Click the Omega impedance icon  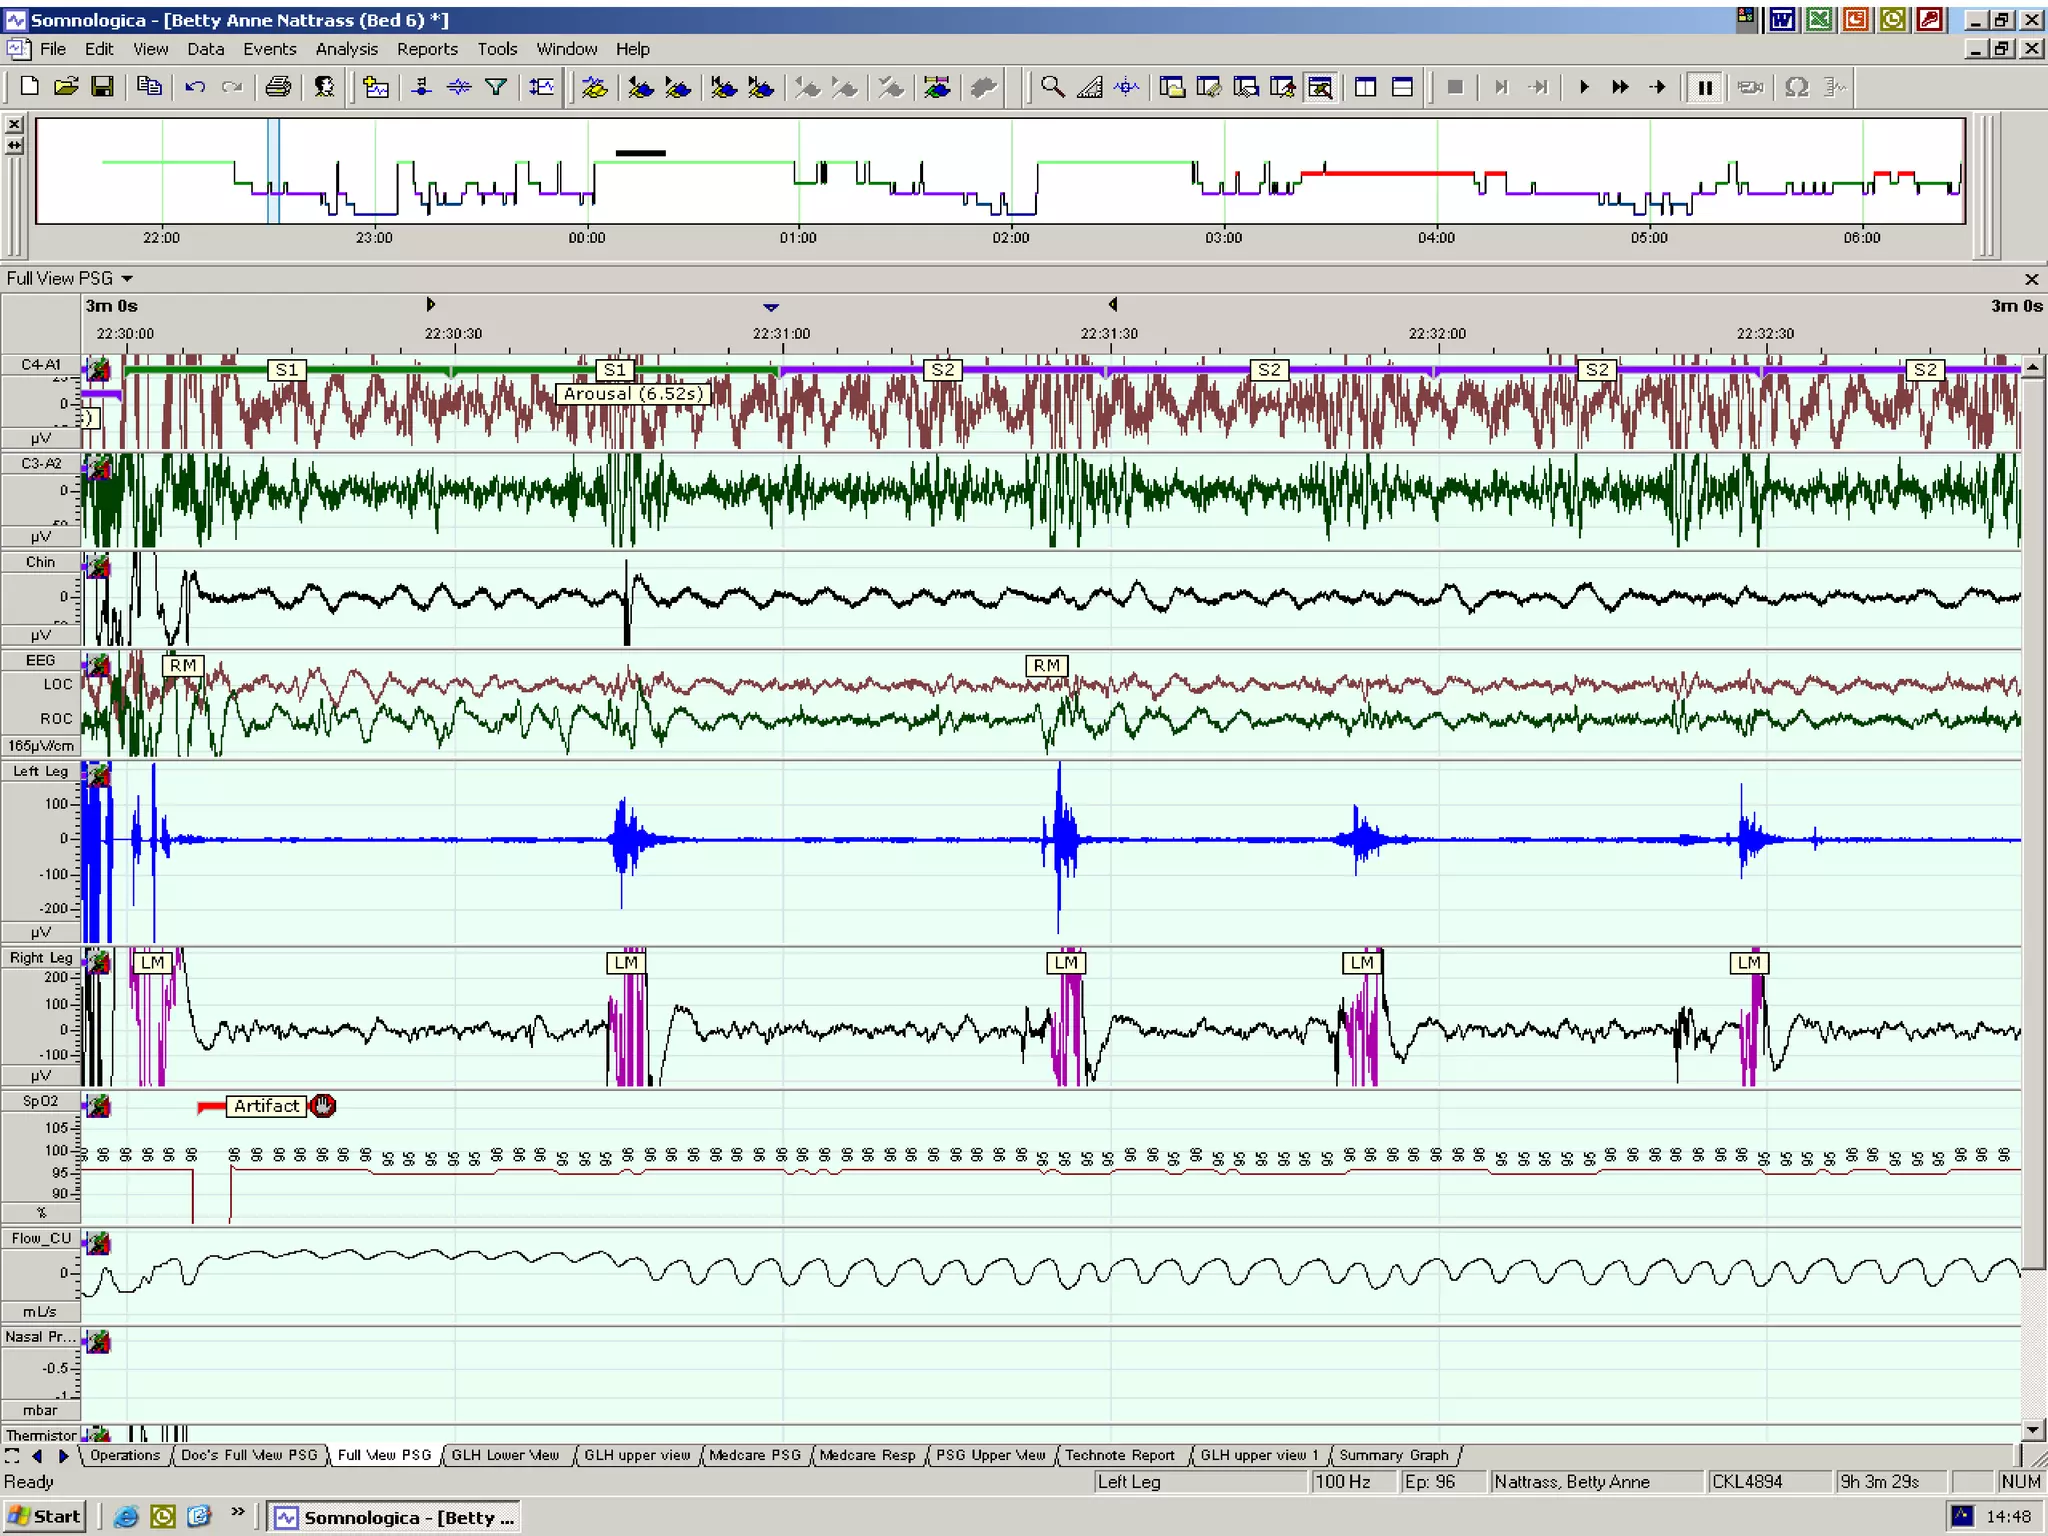[x=1796, y=87]
